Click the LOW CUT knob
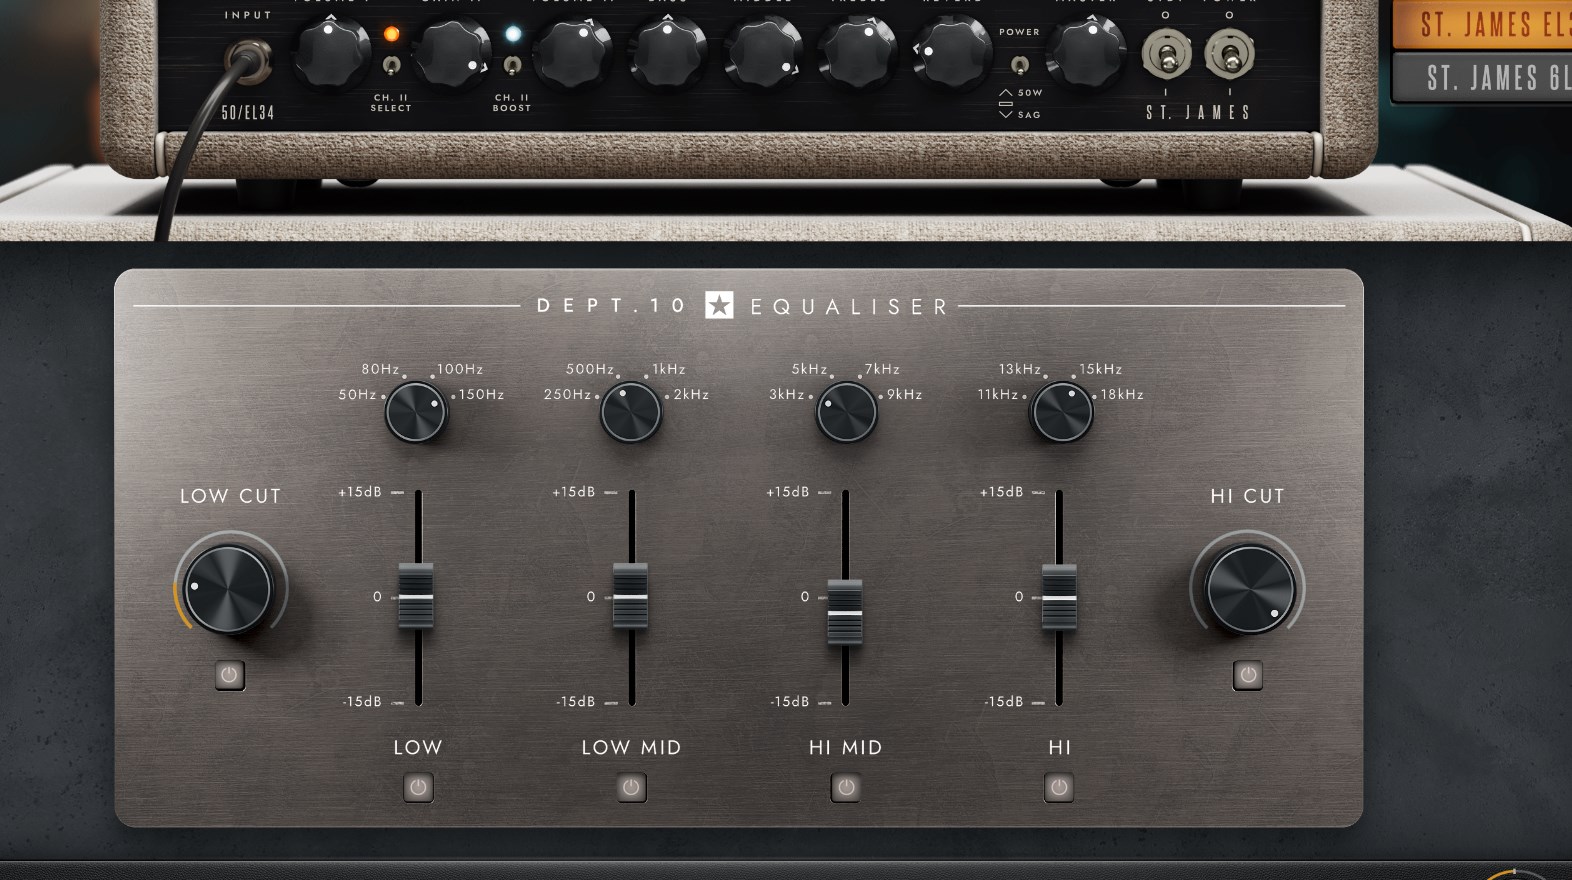The image size is (1572, 880). pos(228,589)
